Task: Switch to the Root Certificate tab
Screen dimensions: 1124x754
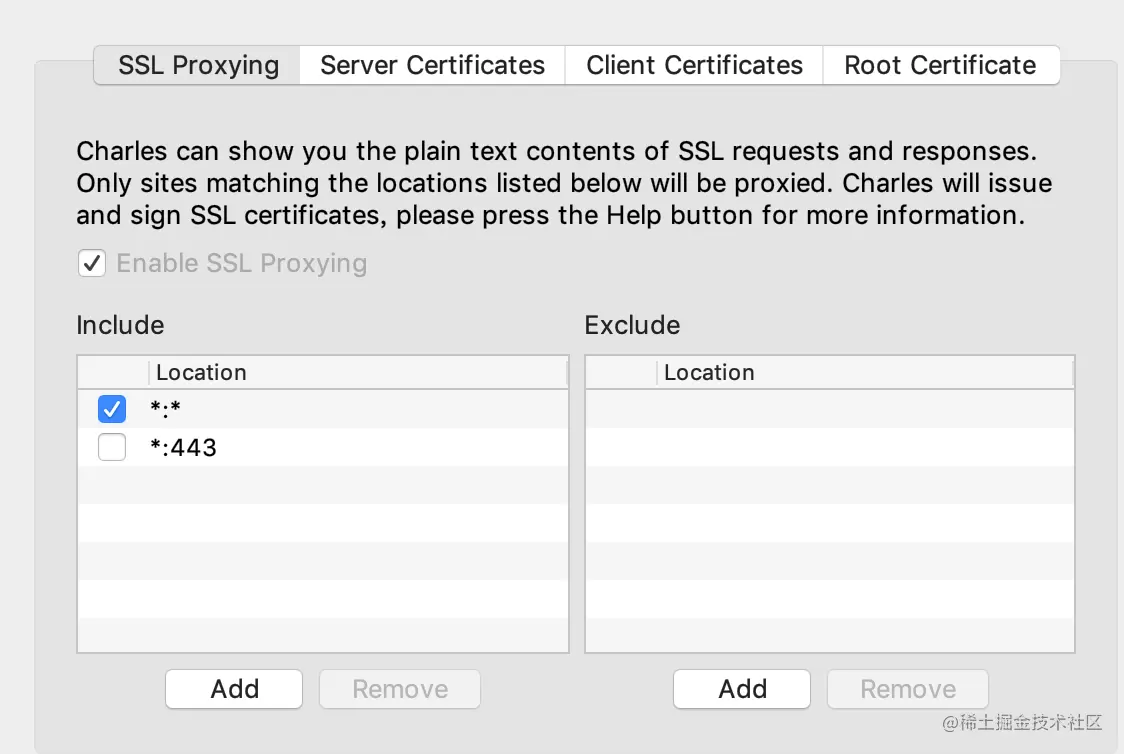Action: pos(940,66)
